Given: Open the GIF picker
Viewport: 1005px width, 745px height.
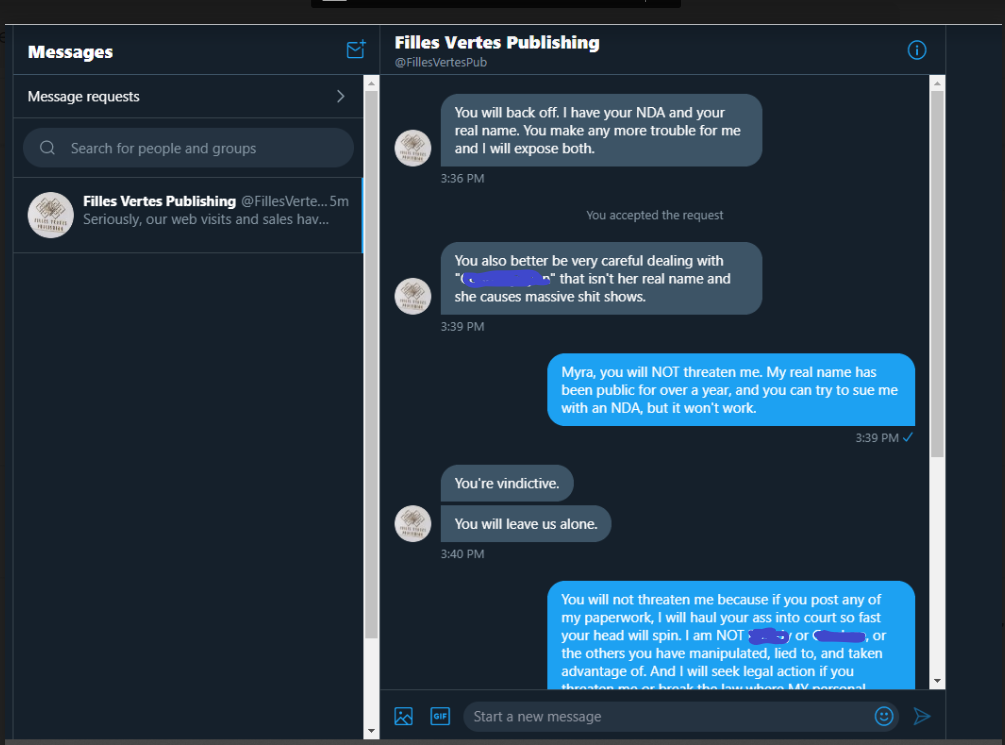Looking at the screenshot, I should point(439,716).
